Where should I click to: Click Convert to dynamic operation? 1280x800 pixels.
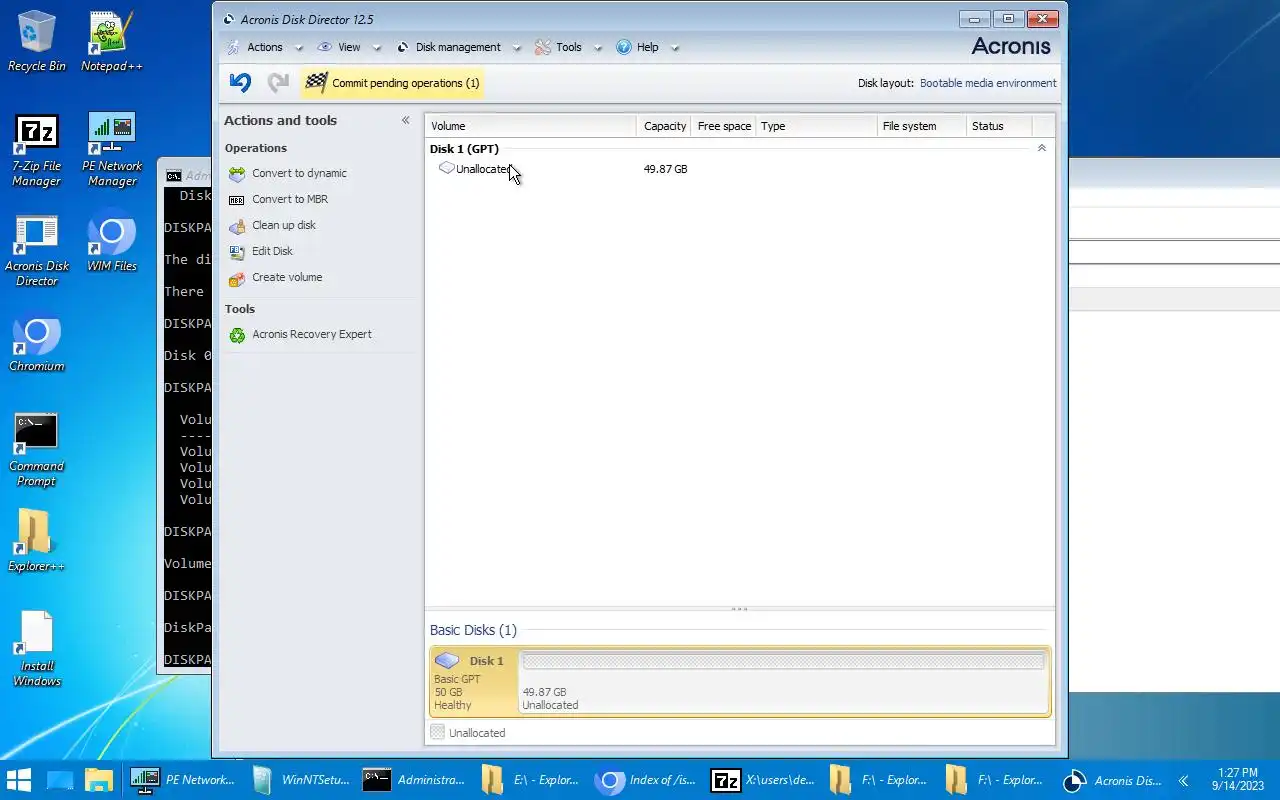tap(299, 173)
